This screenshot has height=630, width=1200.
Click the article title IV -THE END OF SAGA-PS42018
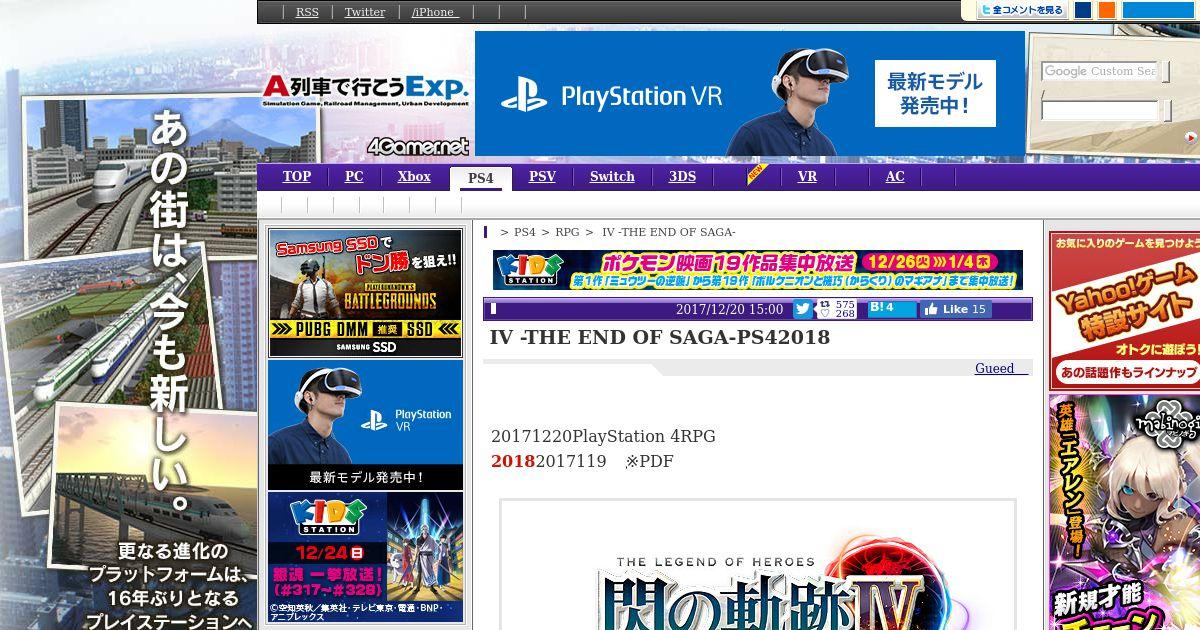pos(660,337)
